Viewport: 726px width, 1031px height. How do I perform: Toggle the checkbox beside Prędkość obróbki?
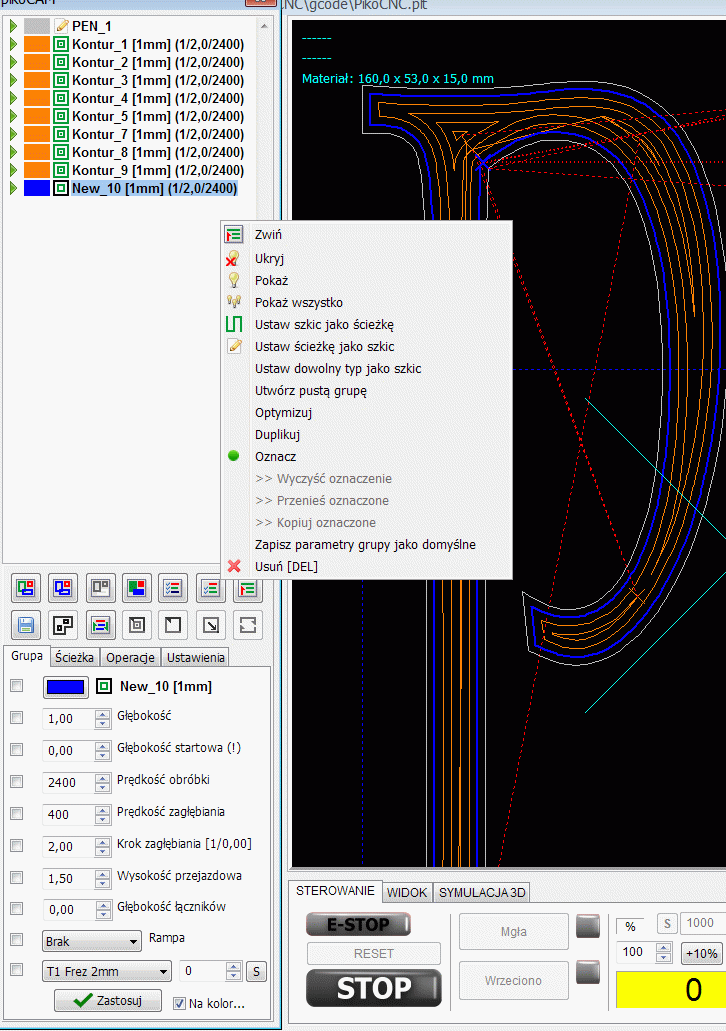tap(17, 782)
